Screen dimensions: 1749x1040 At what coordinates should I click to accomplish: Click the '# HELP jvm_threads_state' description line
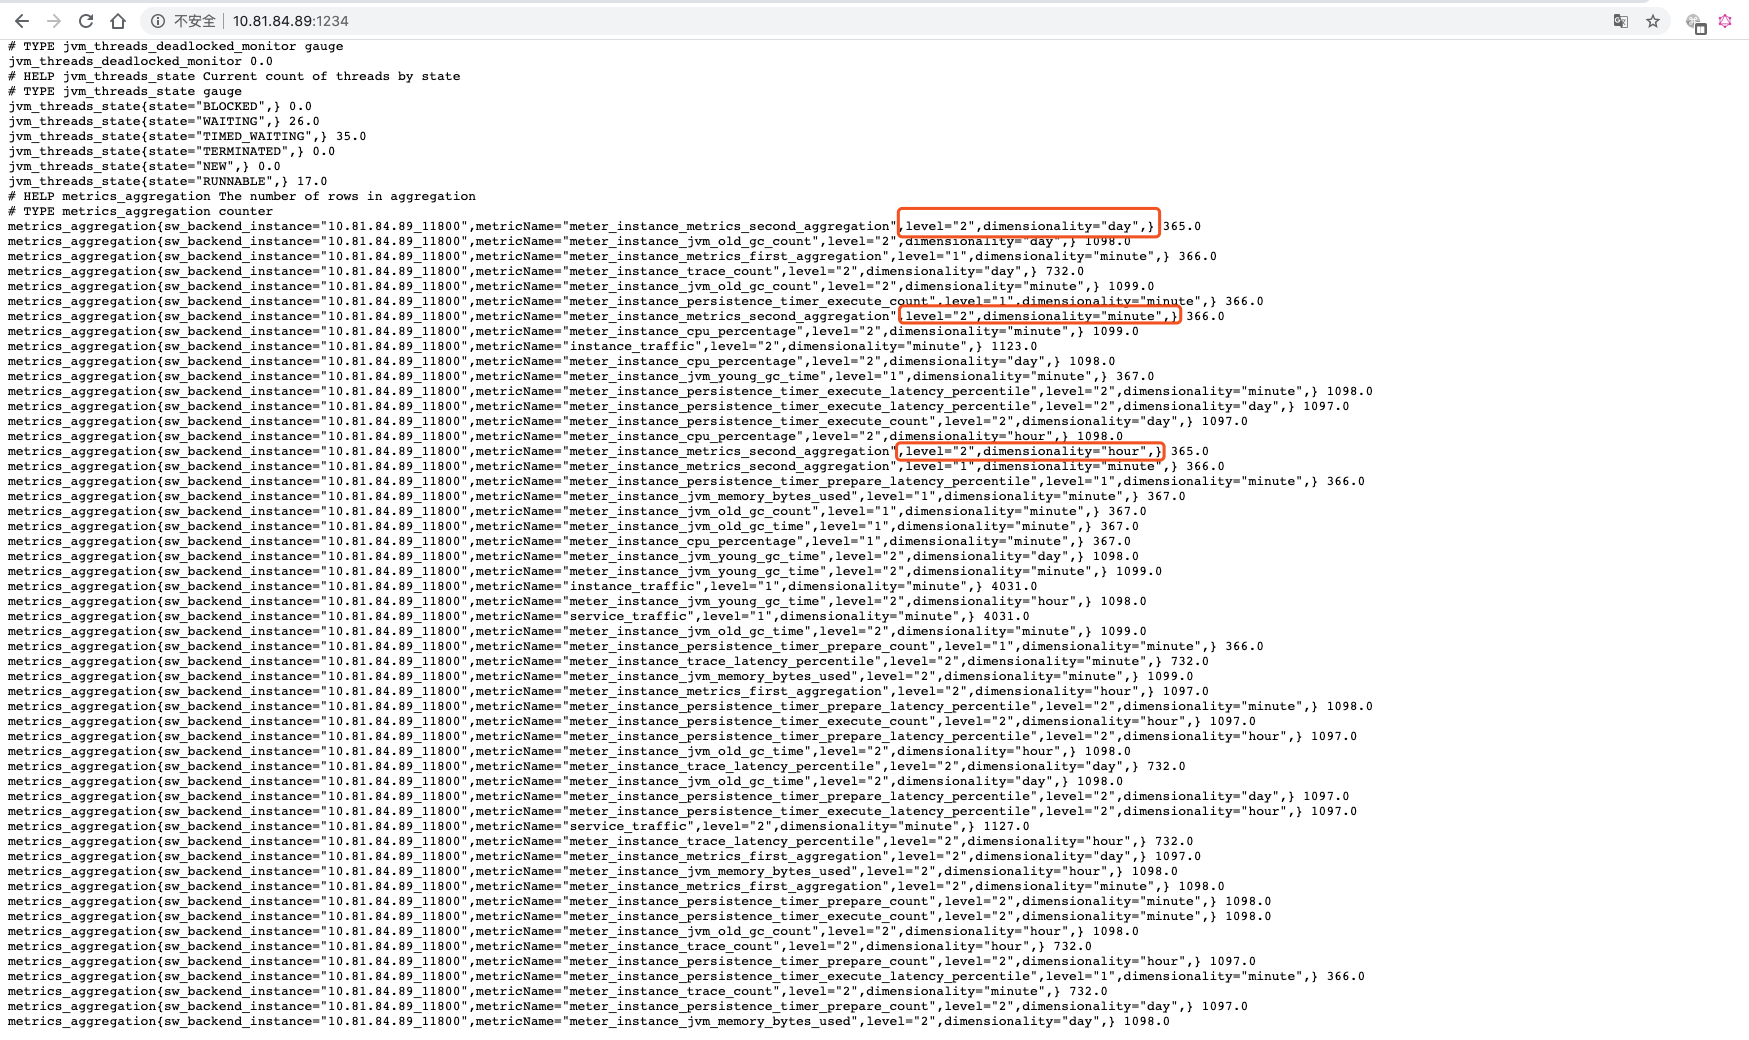(234, 76)
